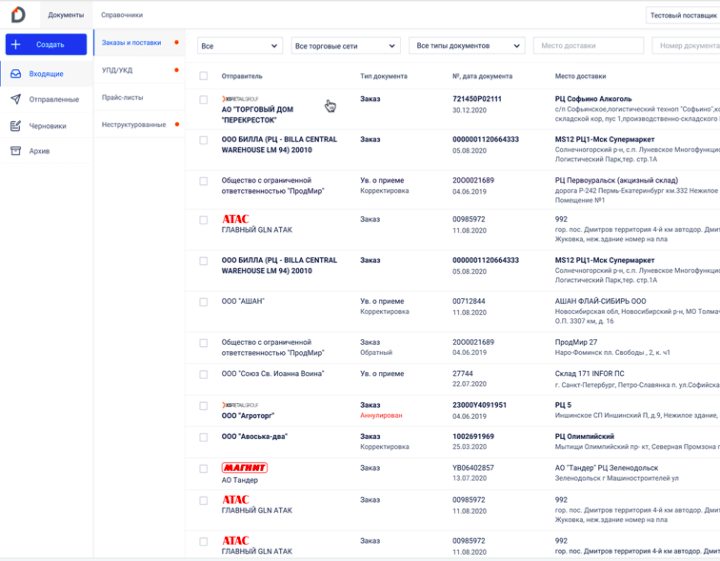720x561 pixels.
Task: Open the Тестовый поставщик selector
Action: click(683, 16)
